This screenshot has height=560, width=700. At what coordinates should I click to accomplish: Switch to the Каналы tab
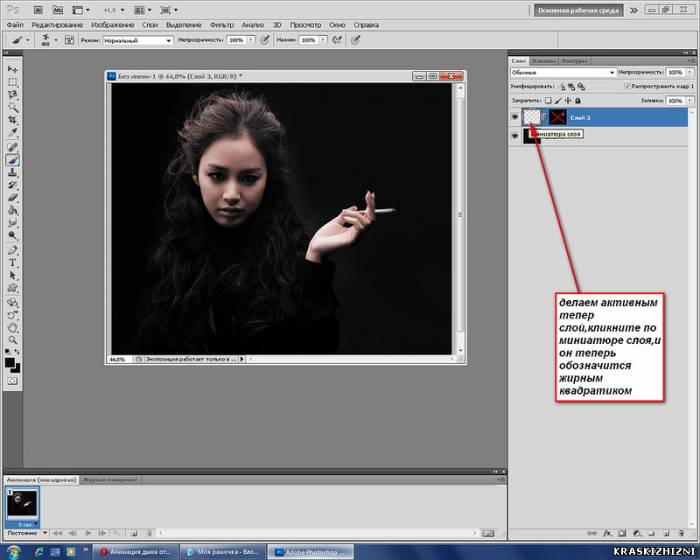[544, 61]
